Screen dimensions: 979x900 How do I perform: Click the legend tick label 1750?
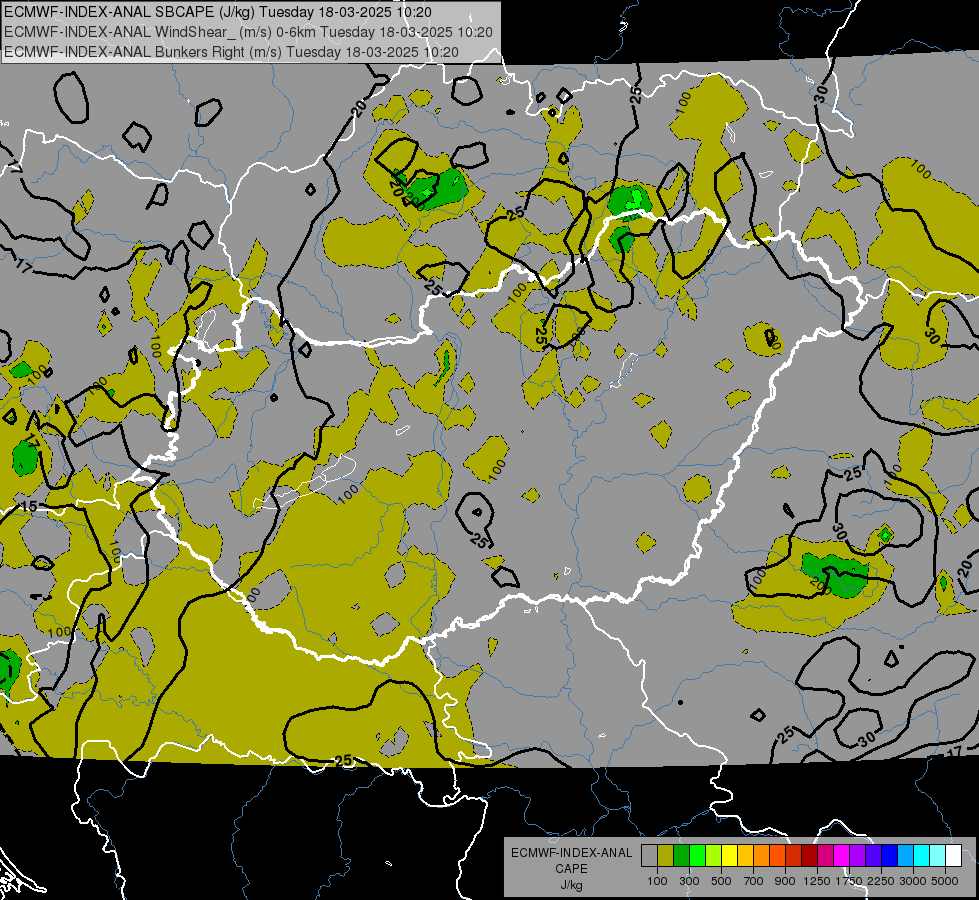coord(849,881)
